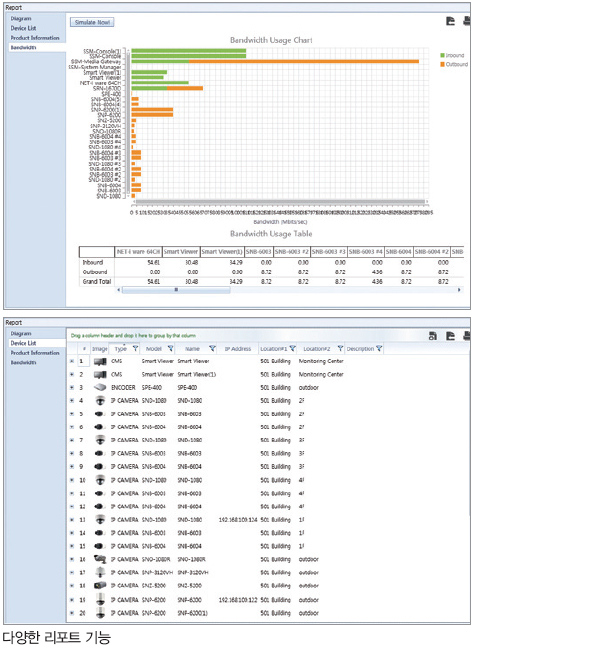Expand device row 20 SNP-6200(1)
This screenshot has width=600, height=649.
(72, 612)
